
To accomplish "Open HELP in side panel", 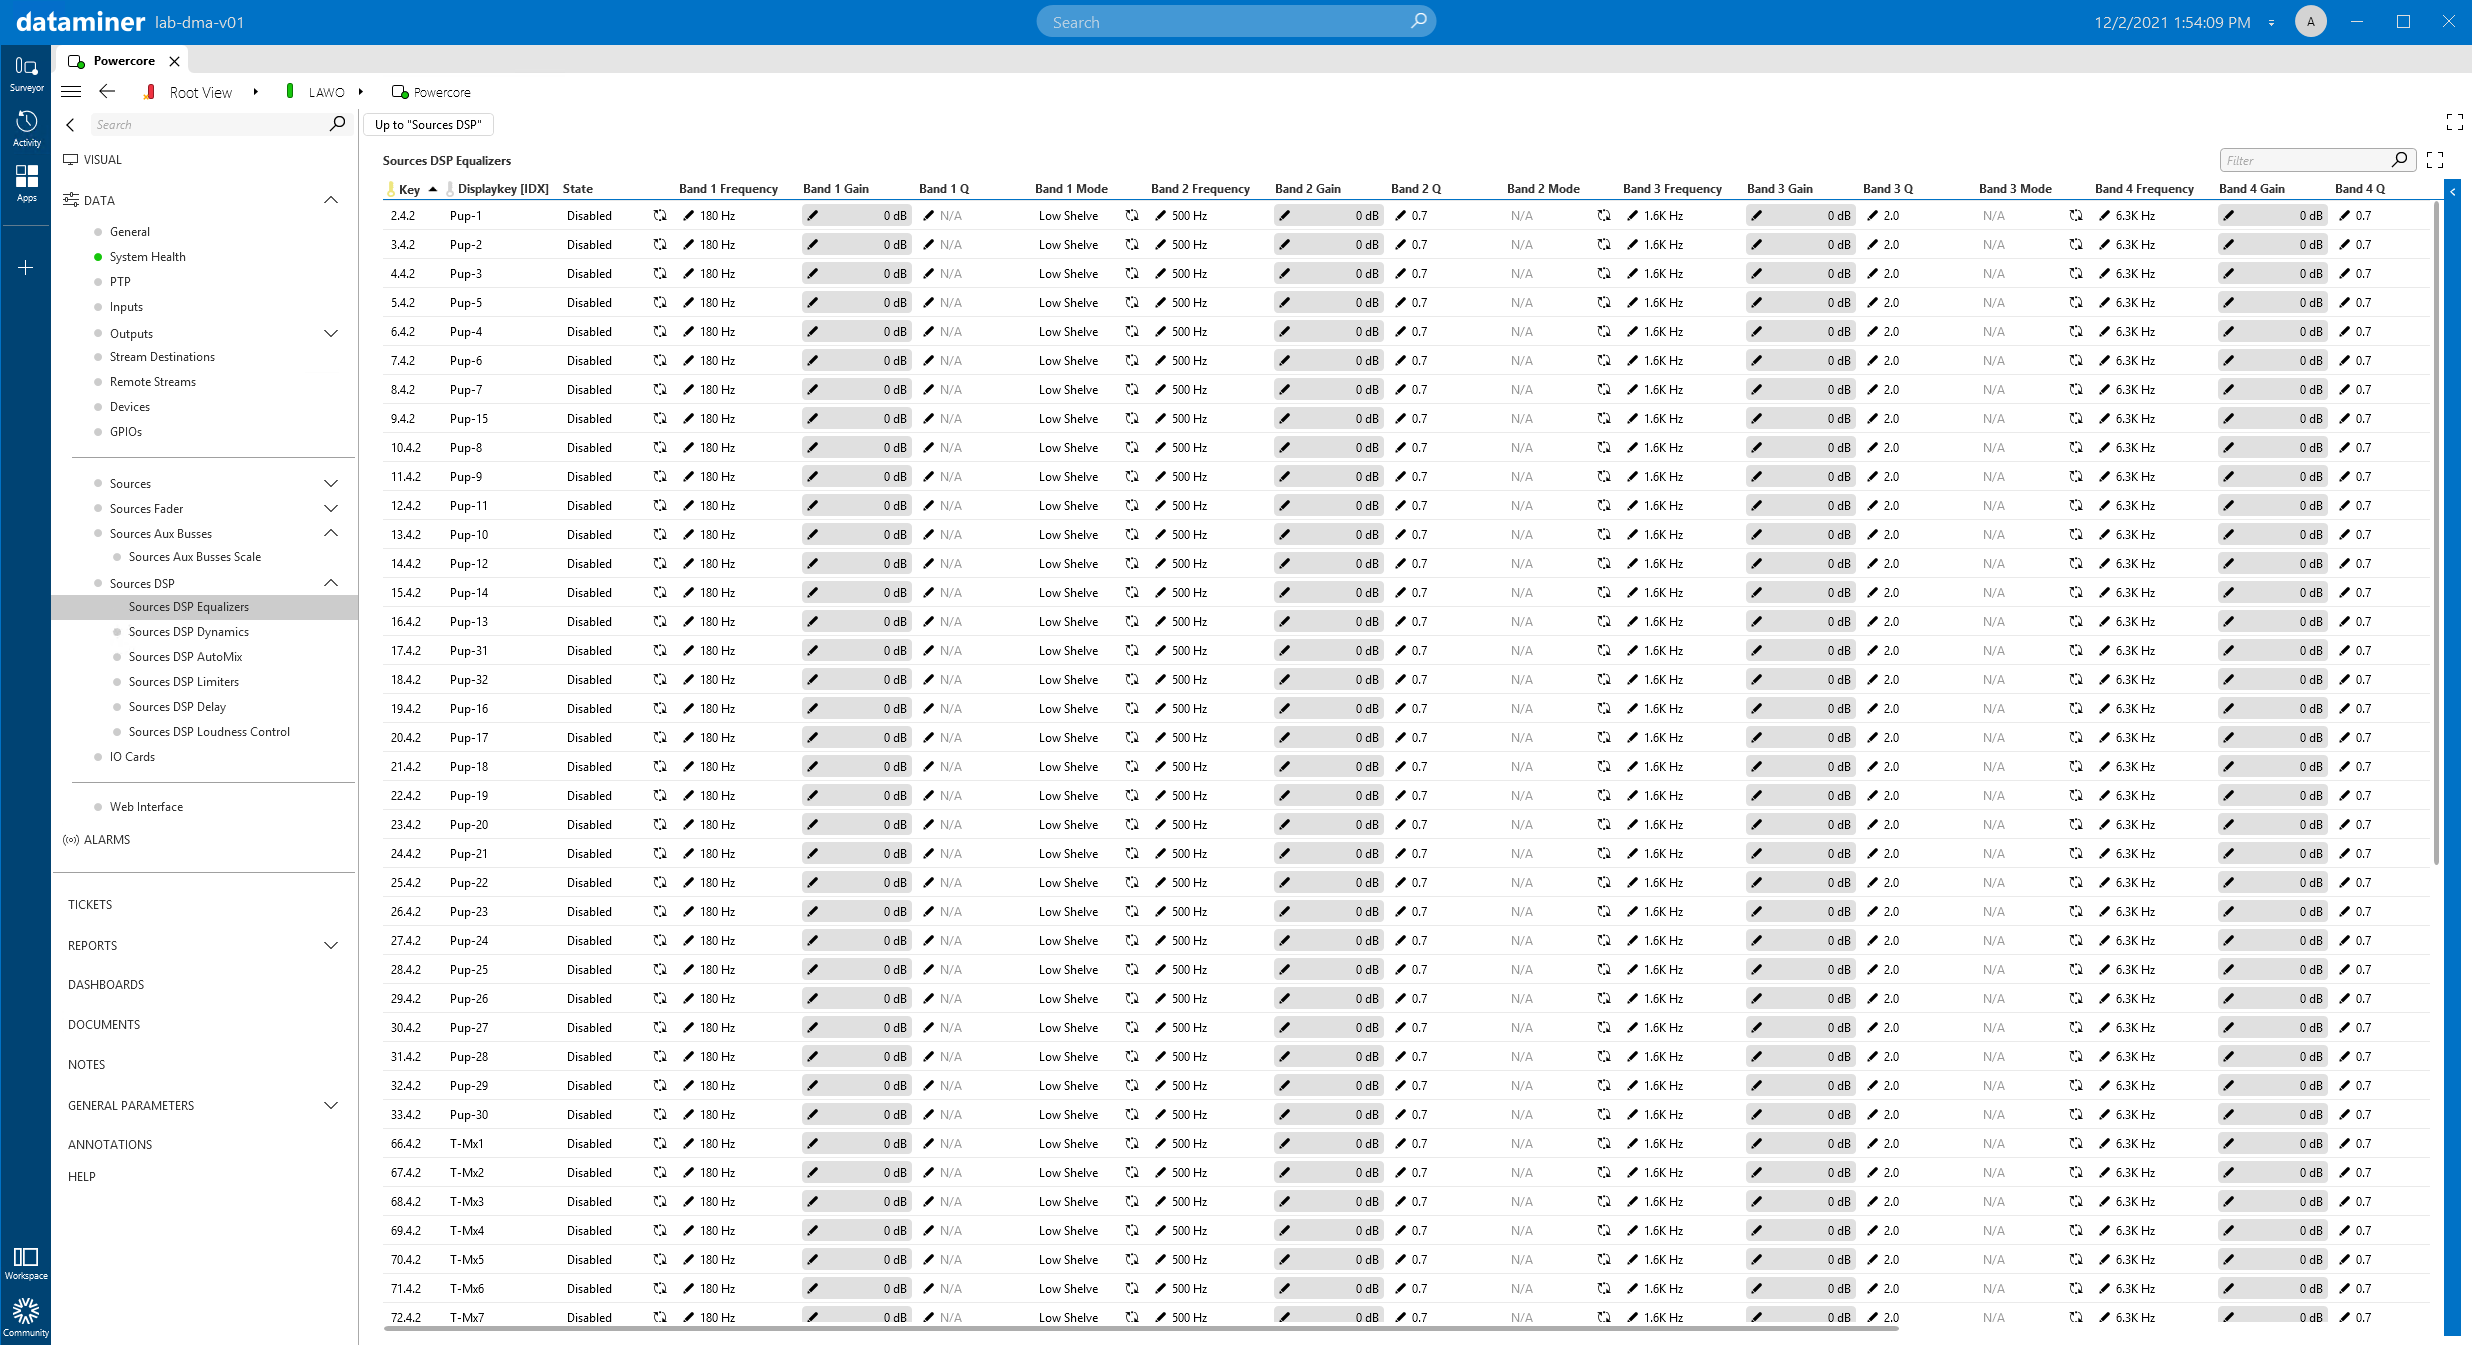I will [x=82, y=1177].
